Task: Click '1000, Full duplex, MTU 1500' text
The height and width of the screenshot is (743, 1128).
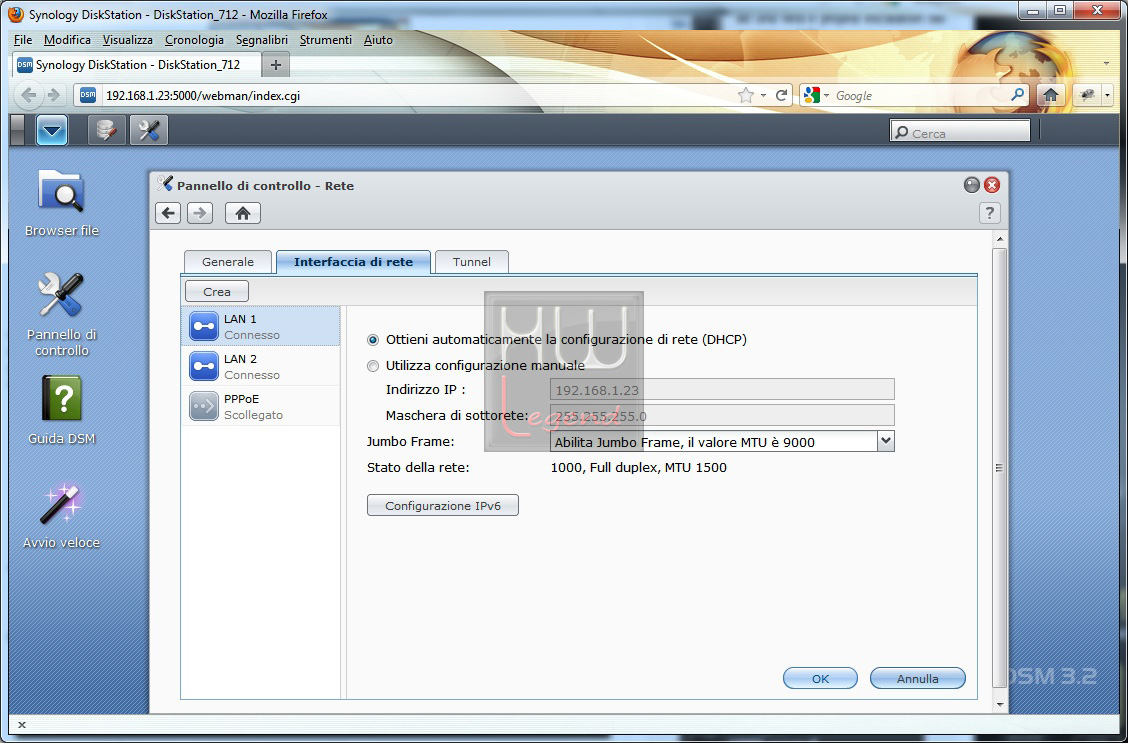Action: pyautogui.click(x=638, y=468)
